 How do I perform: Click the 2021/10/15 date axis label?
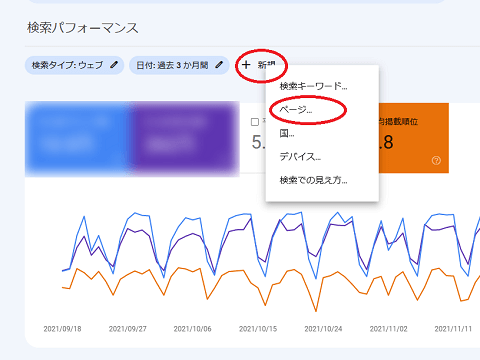258,329
